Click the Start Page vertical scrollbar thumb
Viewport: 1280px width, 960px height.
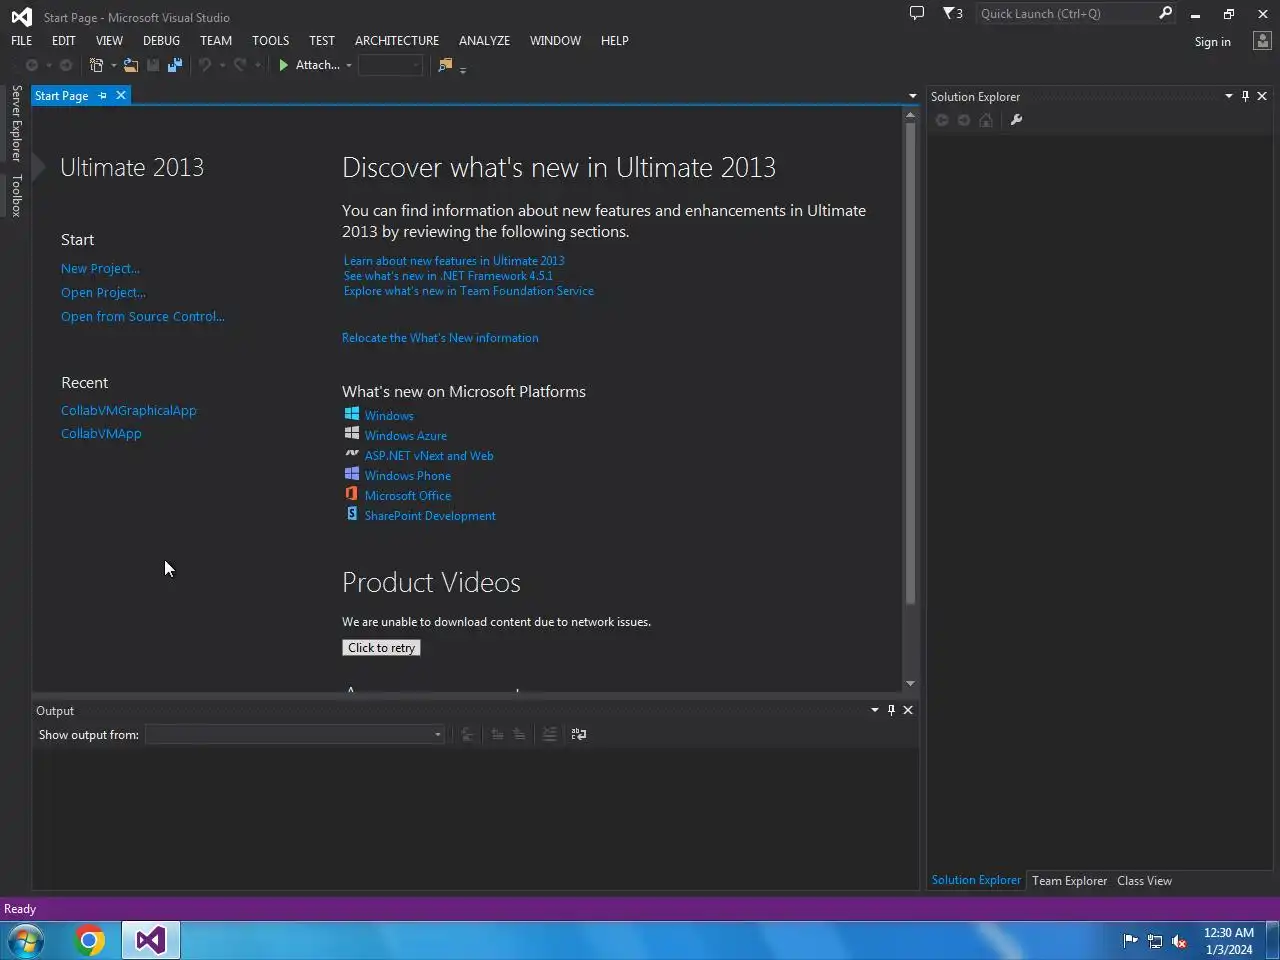[x=910, y=364]
